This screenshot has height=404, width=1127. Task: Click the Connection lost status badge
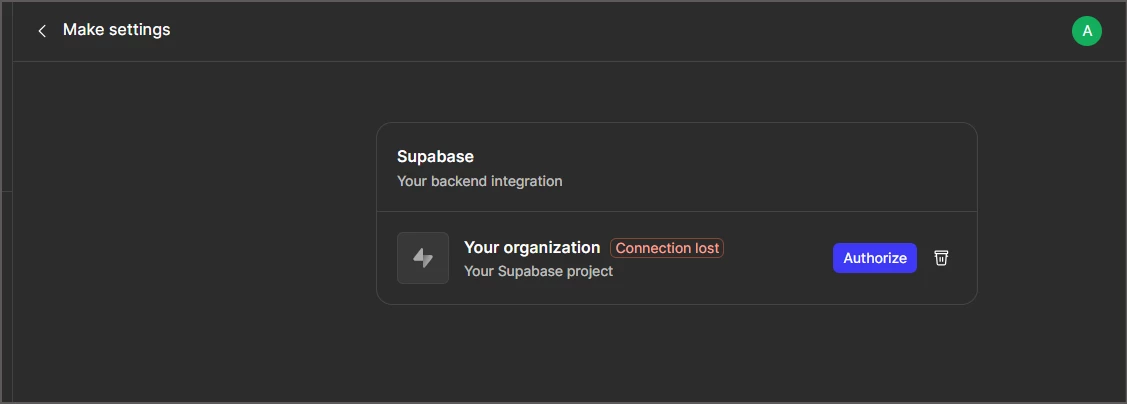click(x=667, y=248)
